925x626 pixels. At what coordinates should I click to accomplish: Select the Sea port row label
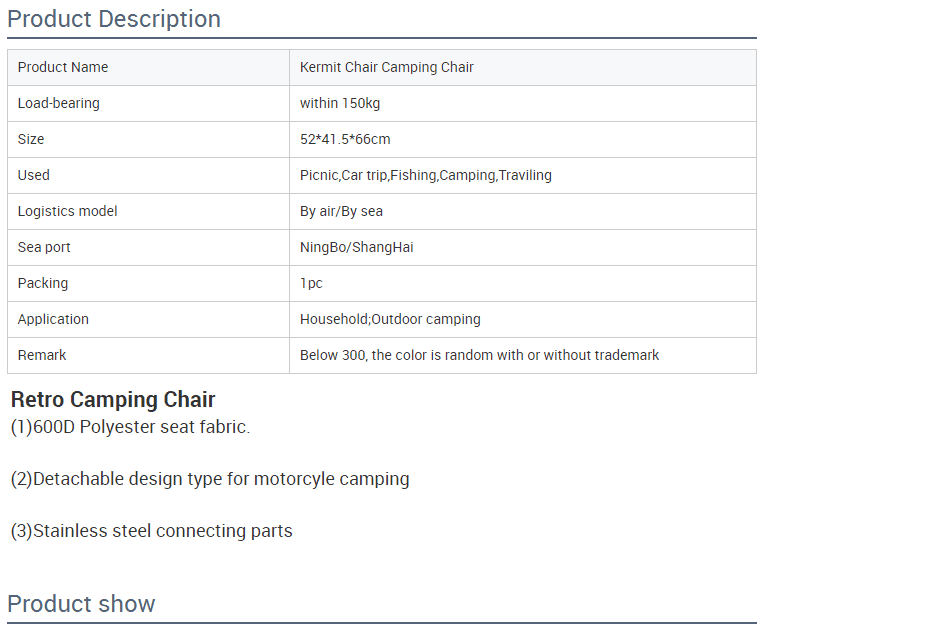[x=44, y=247]
